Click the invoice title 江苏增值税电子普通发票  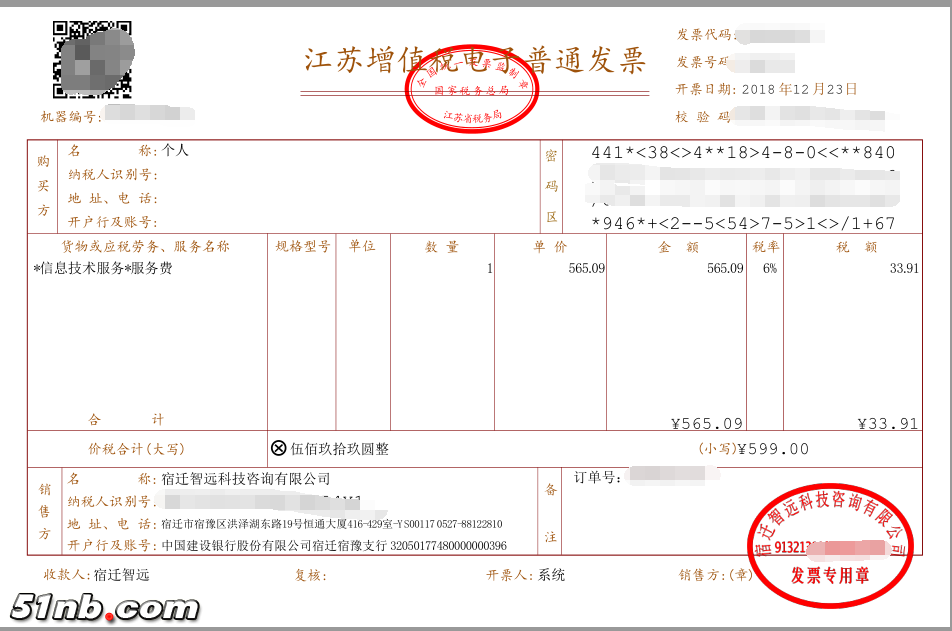tap(475, 60)
